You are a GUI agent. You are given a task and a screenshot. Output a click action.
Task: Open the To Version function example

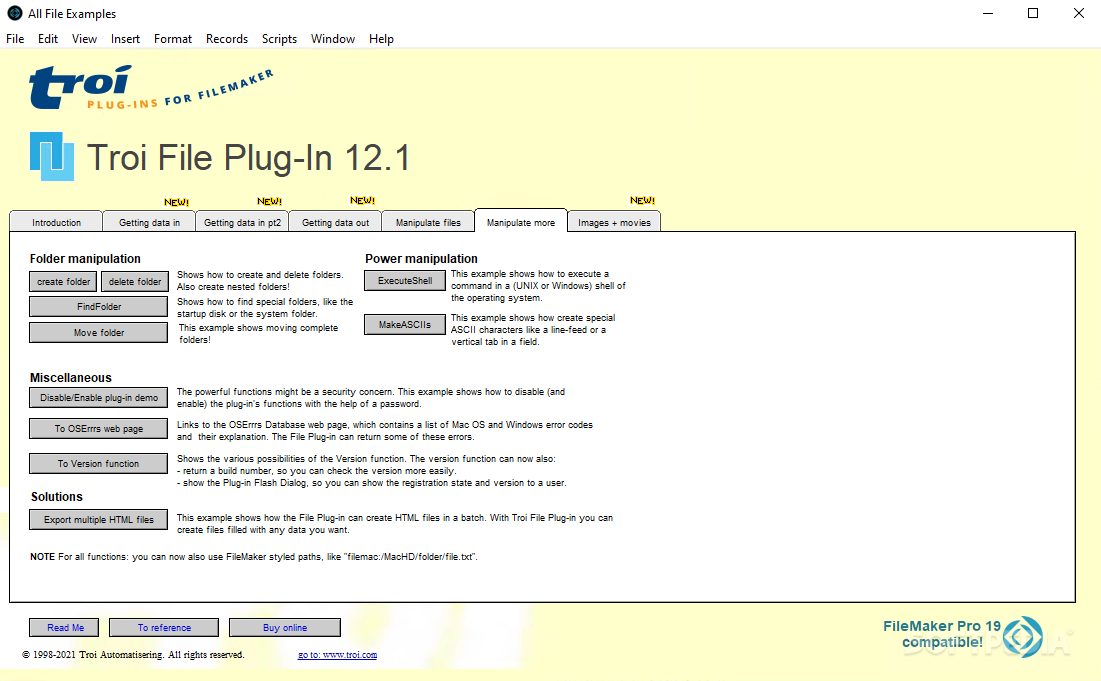[x=98, y=463]
